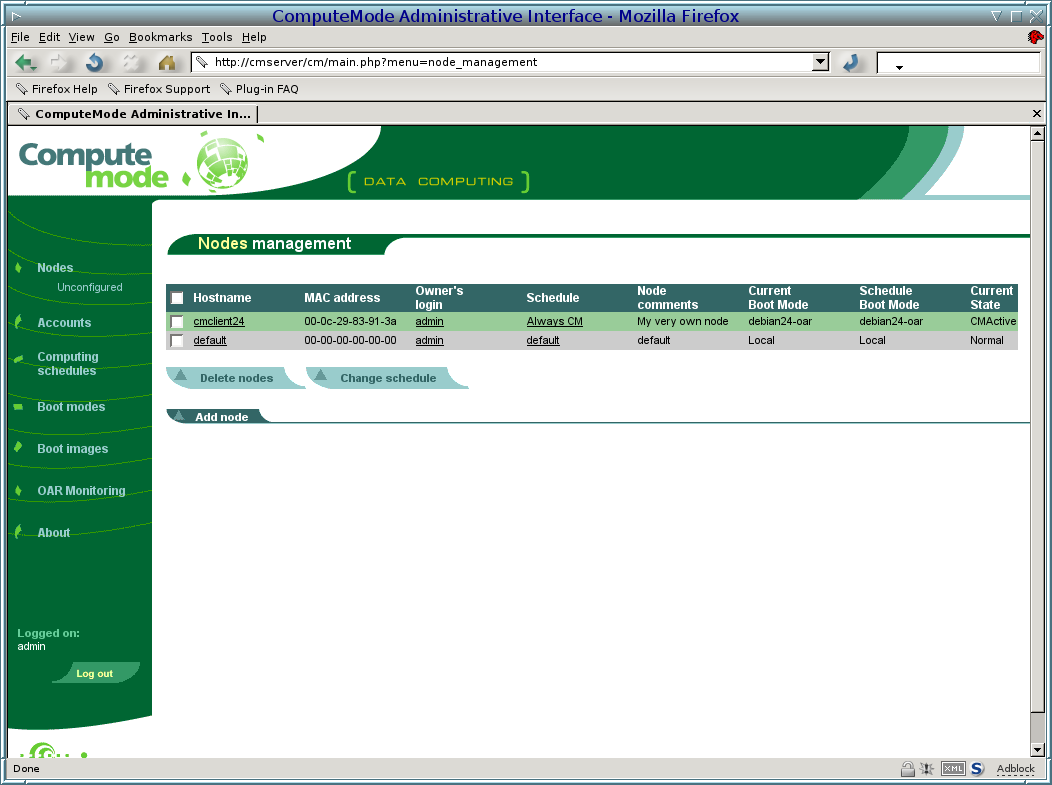
Task: Click the Go arrow beside the address bar
Action: point(851,62)
